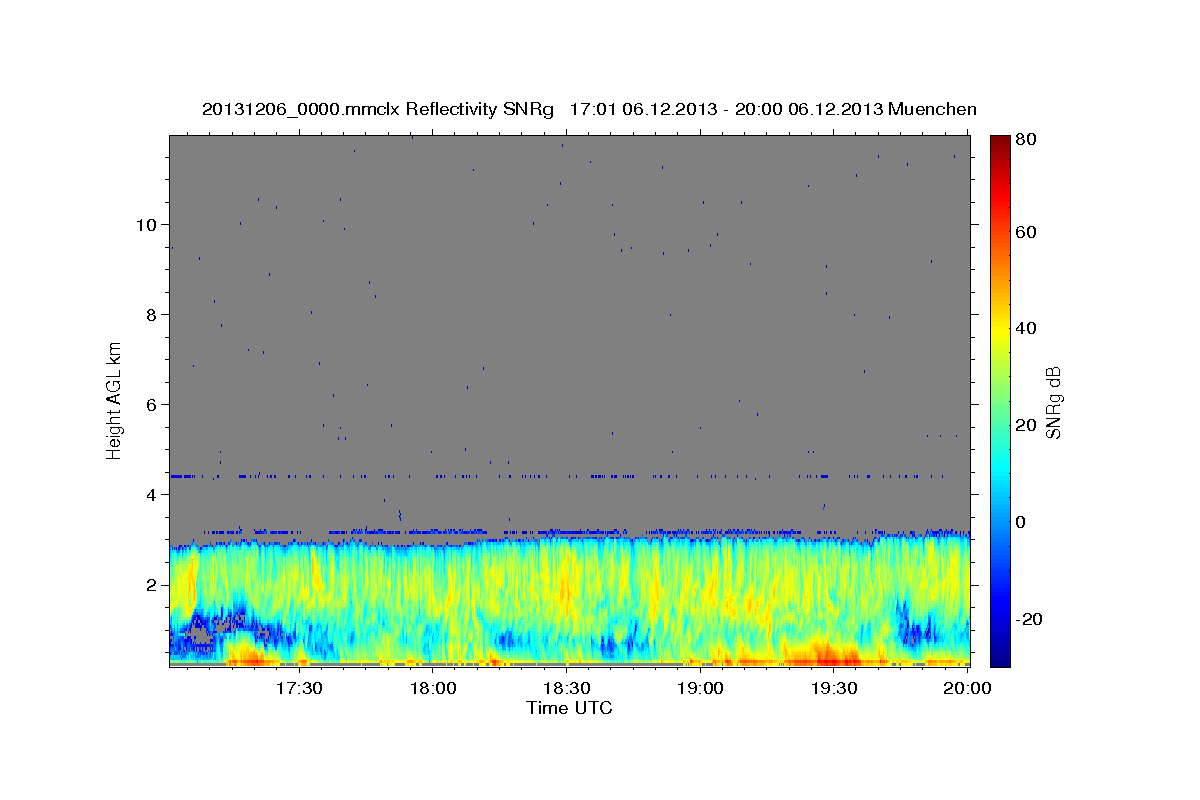Select the 19:00 time tick label
This screenshot has height=800, width=1200.
coord(701,689)
